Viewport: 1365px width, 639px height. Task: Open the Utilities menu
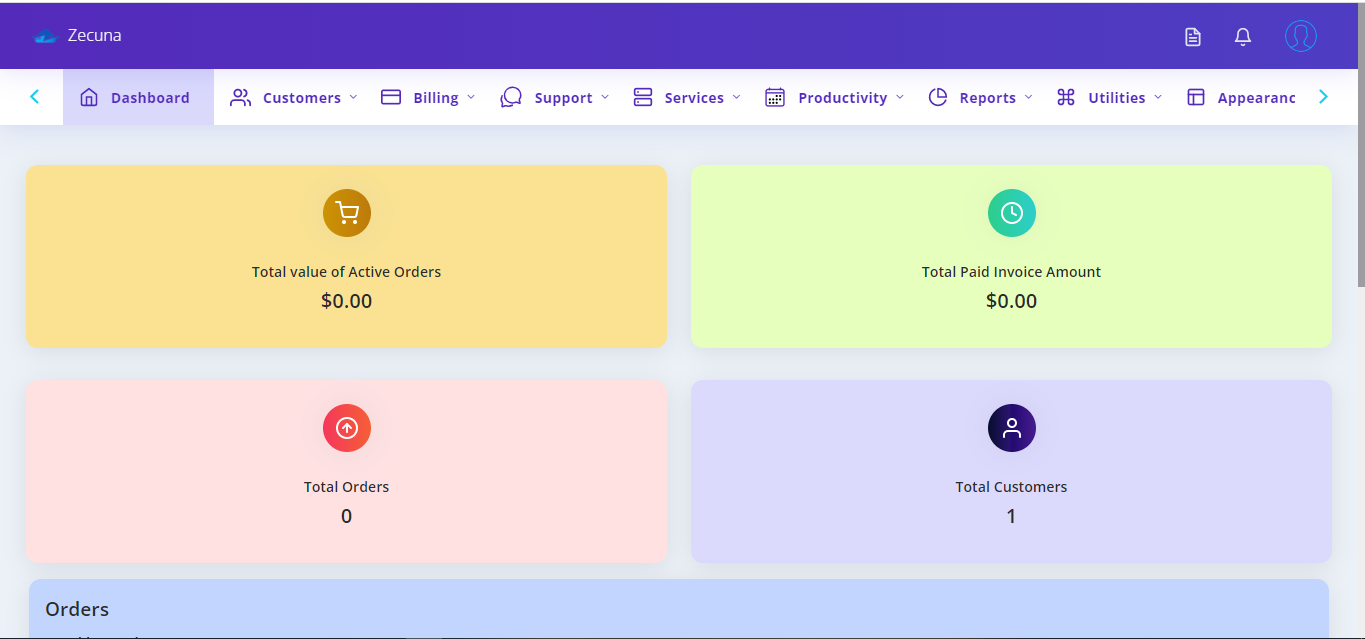1109,98
